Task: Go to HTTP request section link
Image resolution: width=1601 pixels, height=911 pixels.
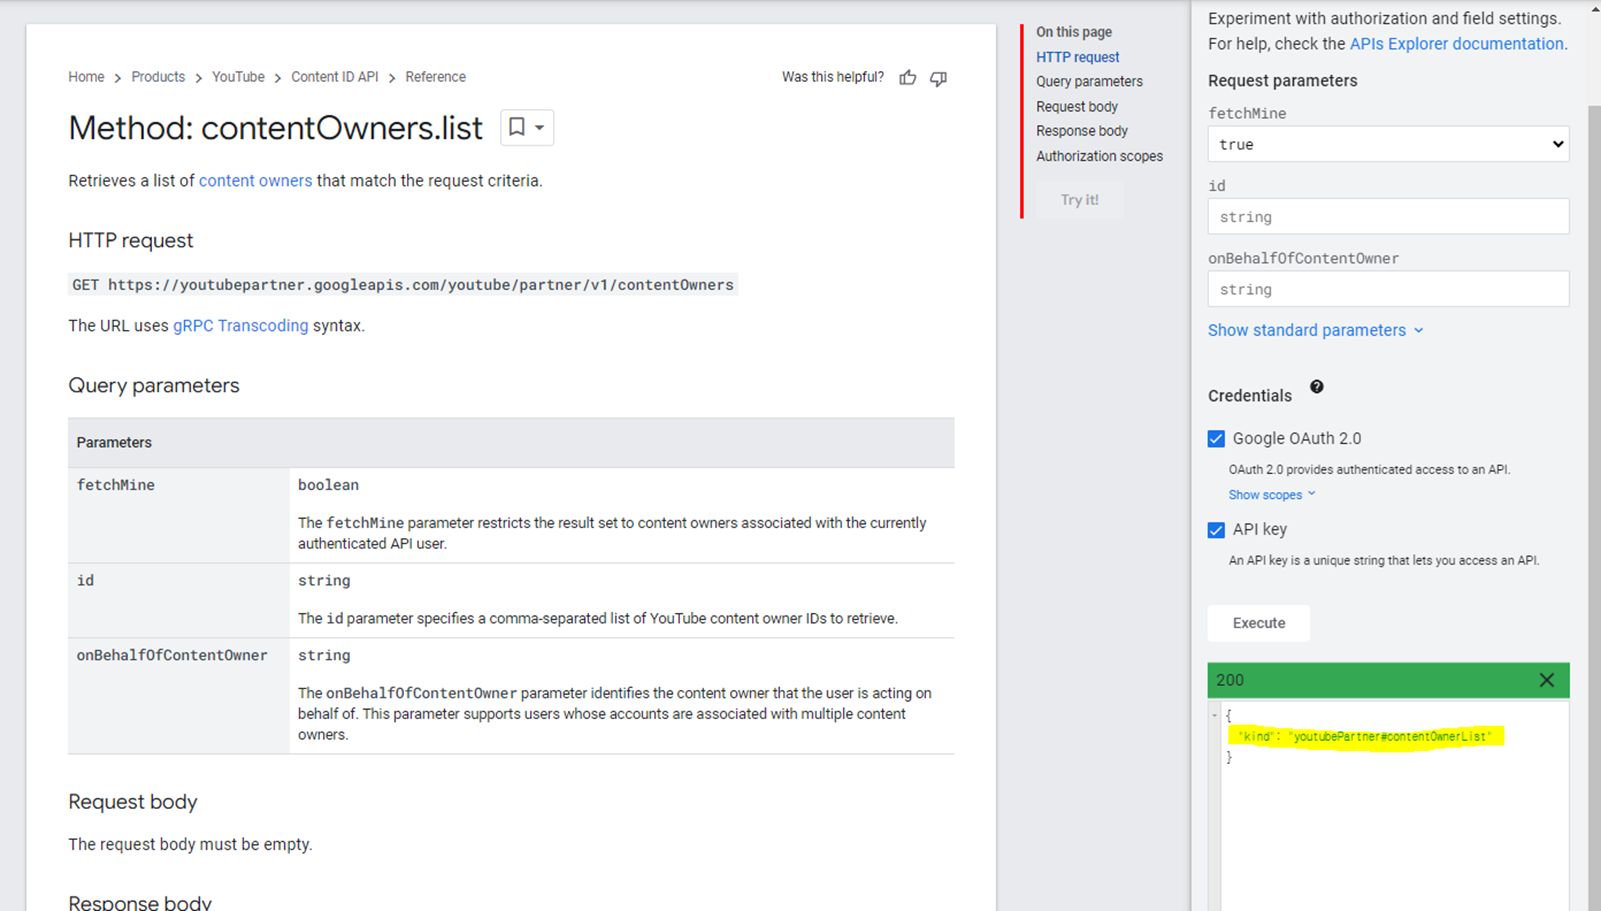Action: point(1077,57)
